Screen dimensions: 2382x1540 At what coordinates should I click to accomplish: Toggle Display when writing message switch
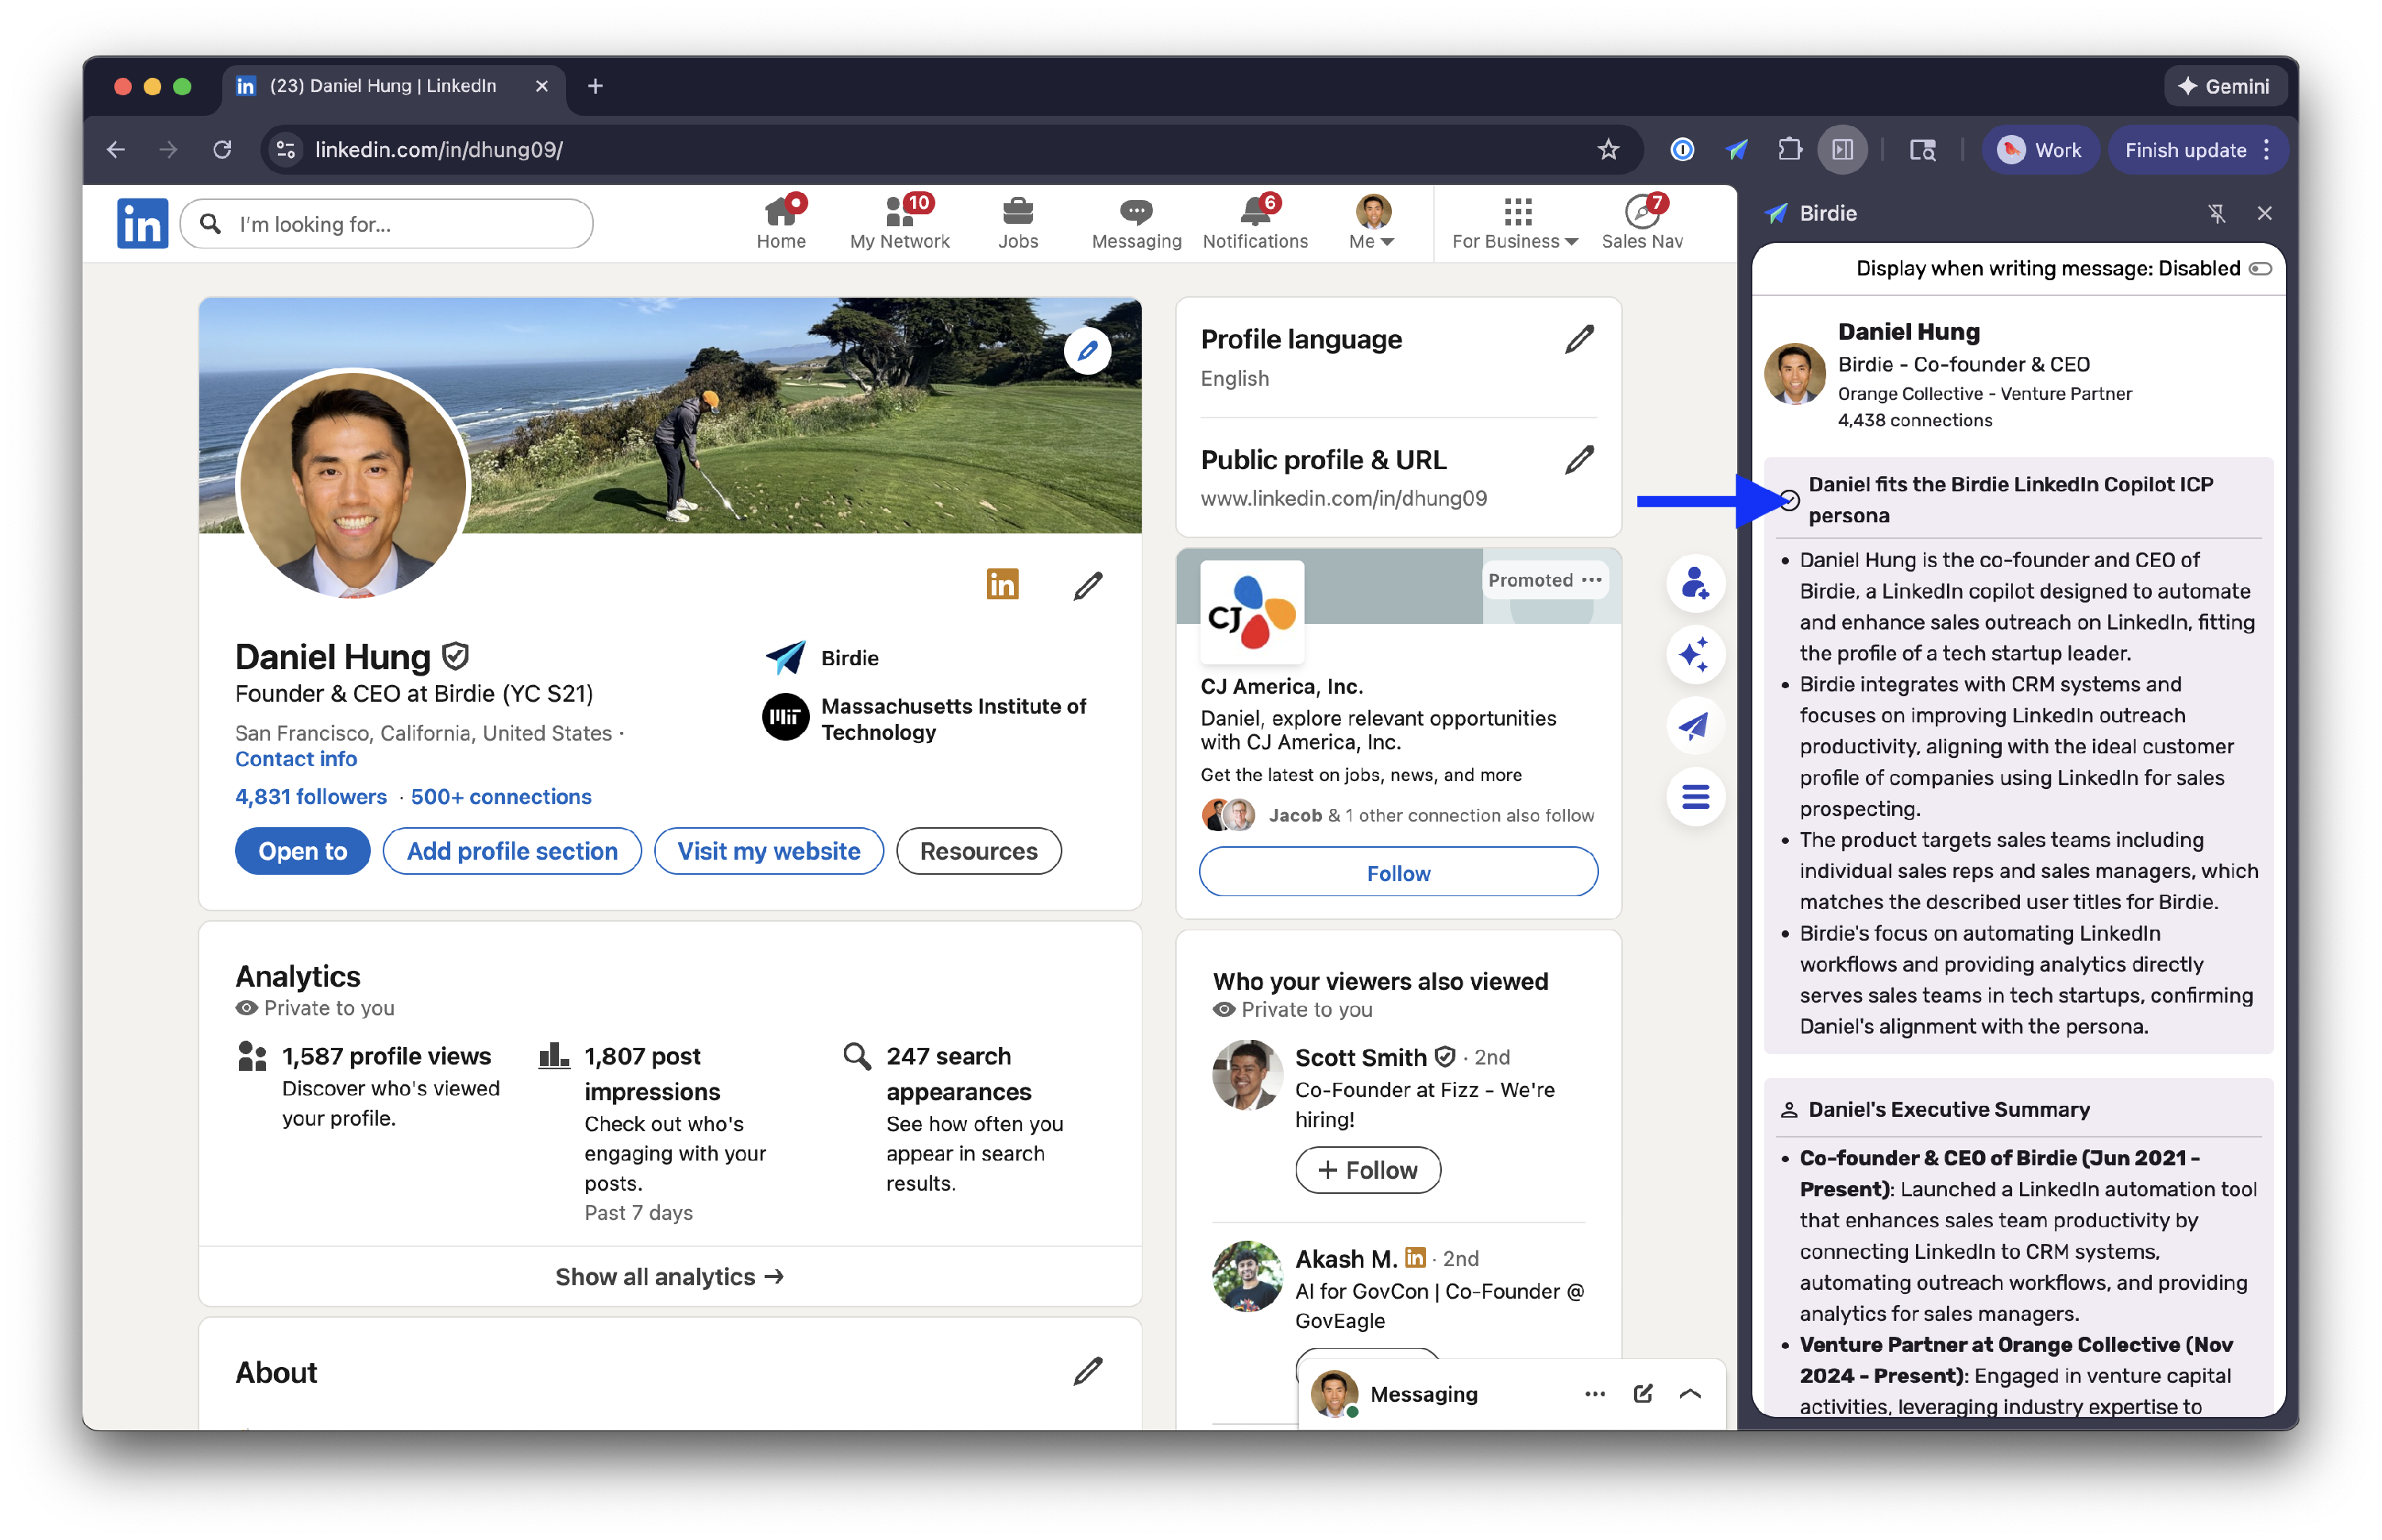2260,269
